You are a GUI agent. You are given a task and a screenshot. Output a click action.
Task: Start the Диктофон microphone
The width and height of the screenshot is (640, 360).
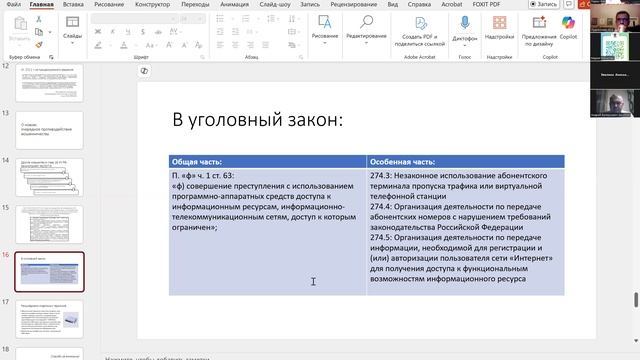pyautogui.click(x=464, y=22)
